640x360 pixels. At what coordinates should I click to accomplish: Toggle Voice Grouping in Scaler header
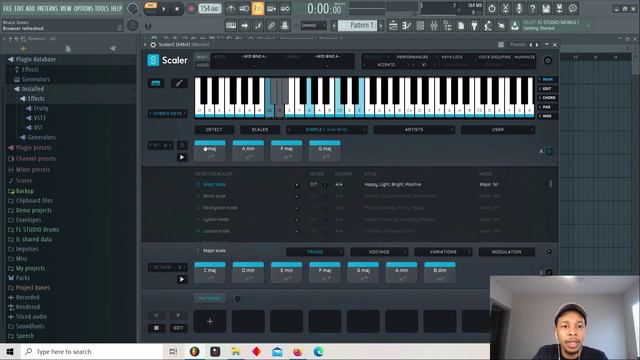coord(494,57)
